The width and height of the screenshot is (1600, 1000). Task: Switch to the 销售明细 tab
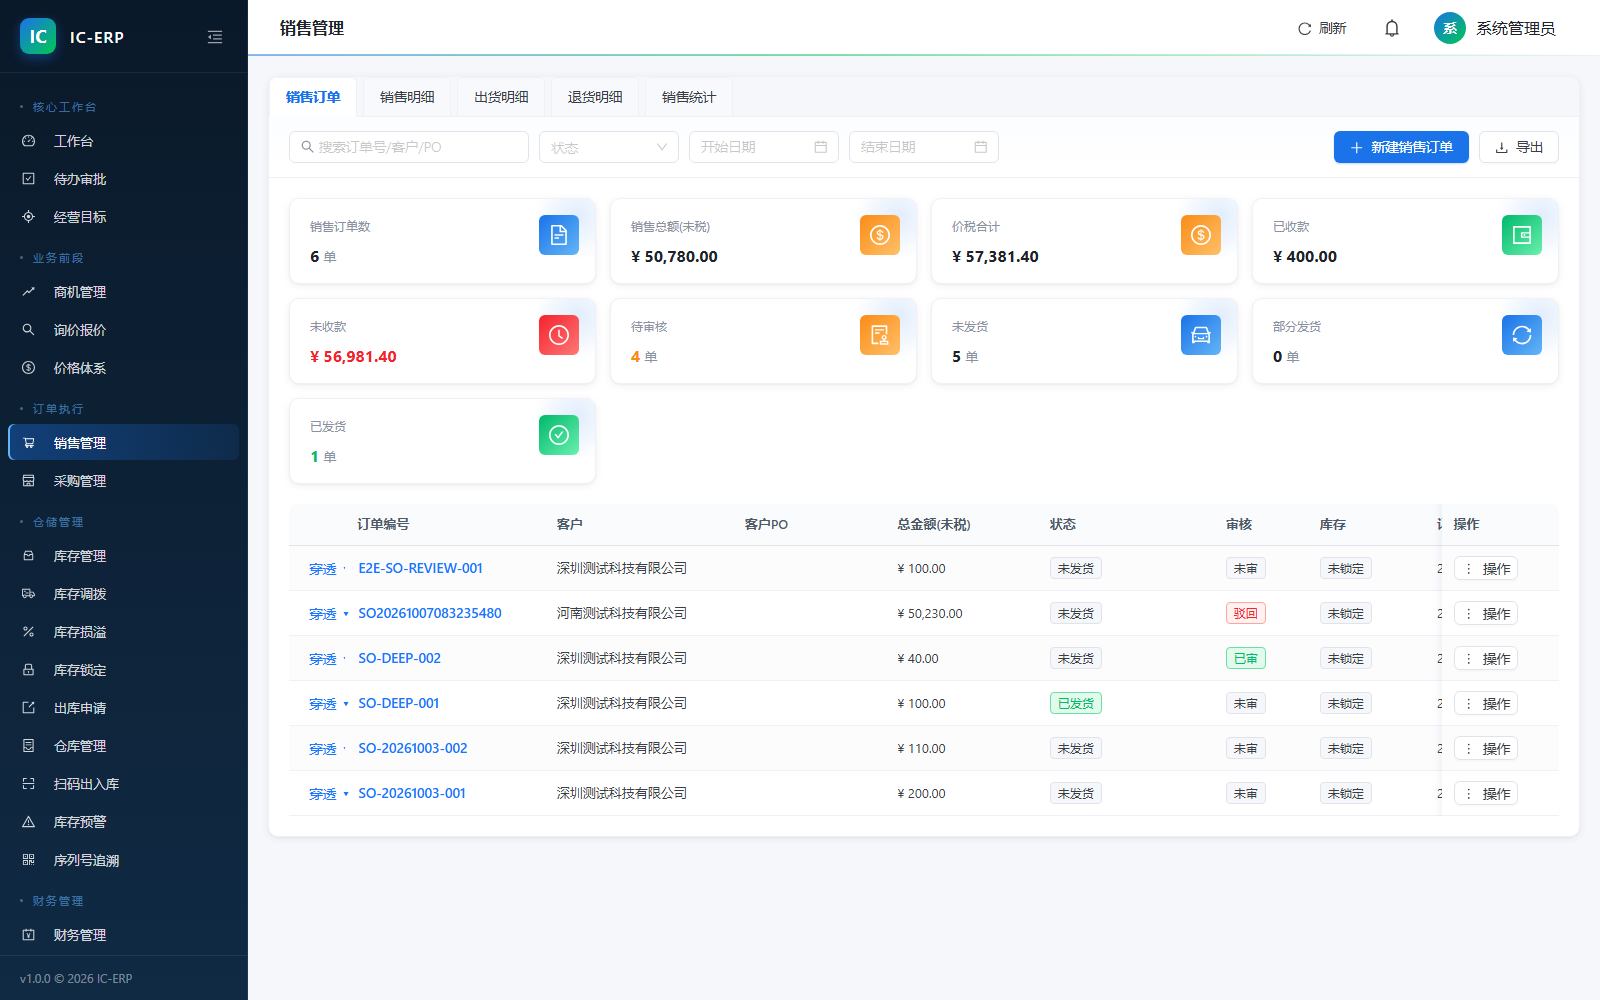click(x=407, y=97)
